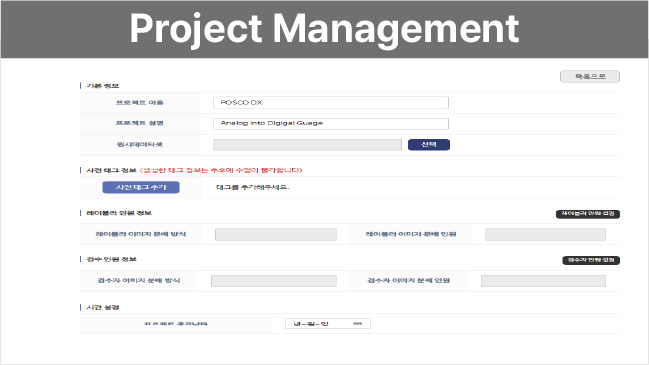Open the calendar icon in date field
The image size is (649, 365).
pos(358,324)
